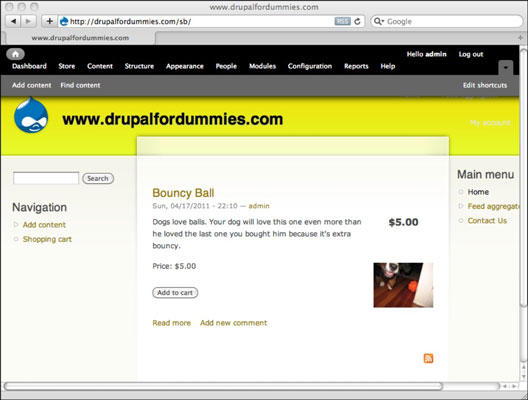This screenshot has width=528, height=400.
Task: Click the Search button
Action: (98, 178)
